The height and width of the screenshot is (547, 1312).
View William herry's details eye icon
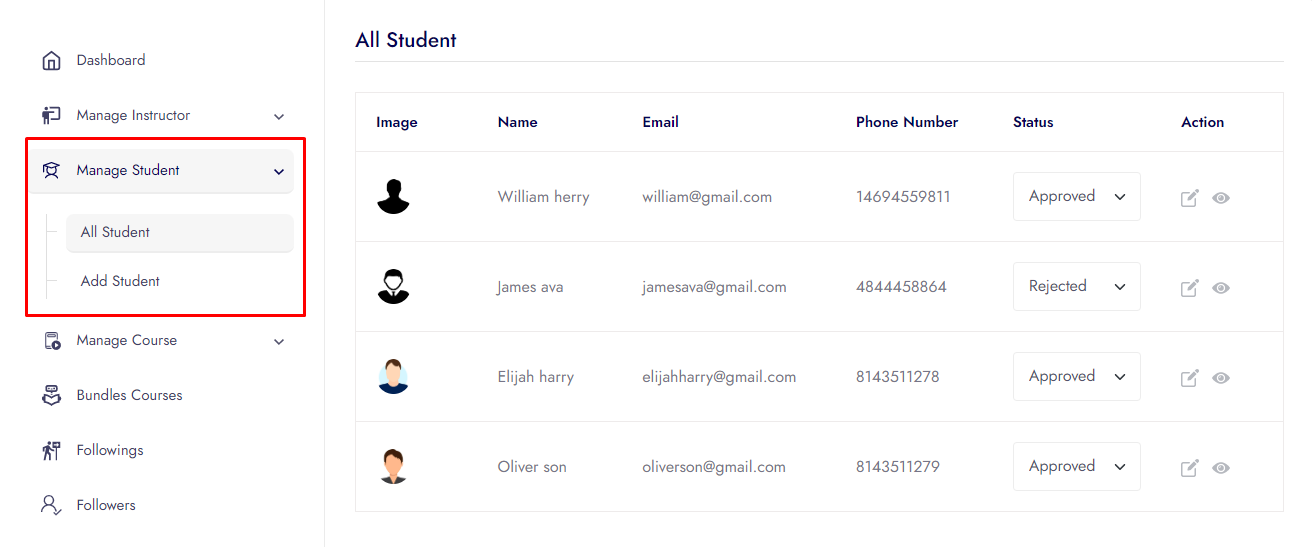tap(1221, 198)
